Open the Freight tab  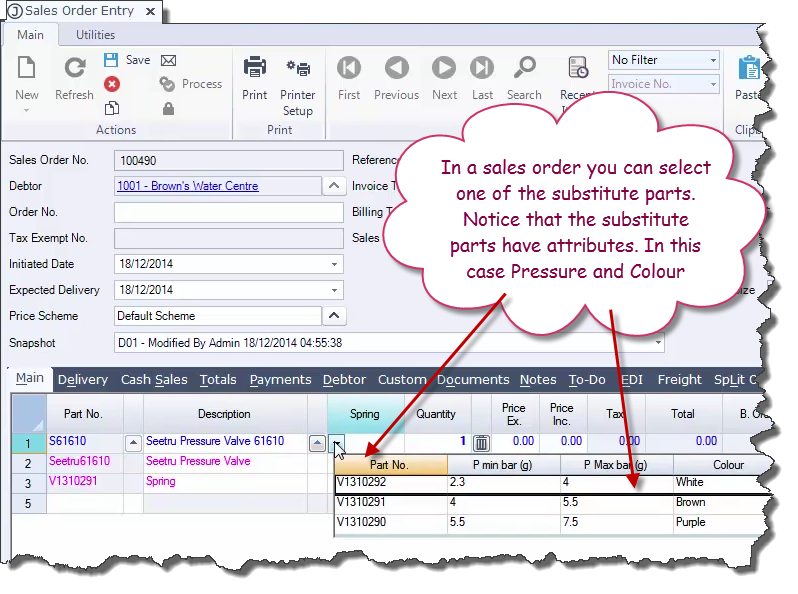[679, 380]
